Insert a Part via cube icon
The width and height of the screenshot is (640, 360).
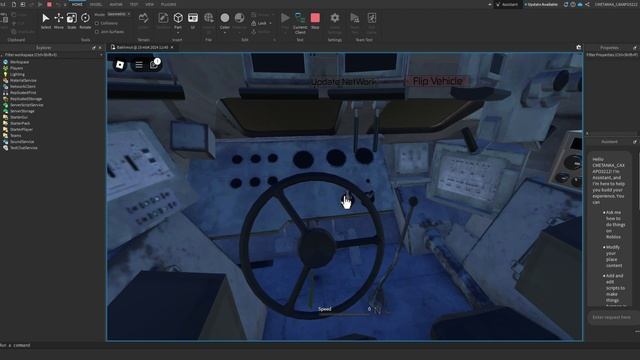pyautogui.click(x=178, y=18)
